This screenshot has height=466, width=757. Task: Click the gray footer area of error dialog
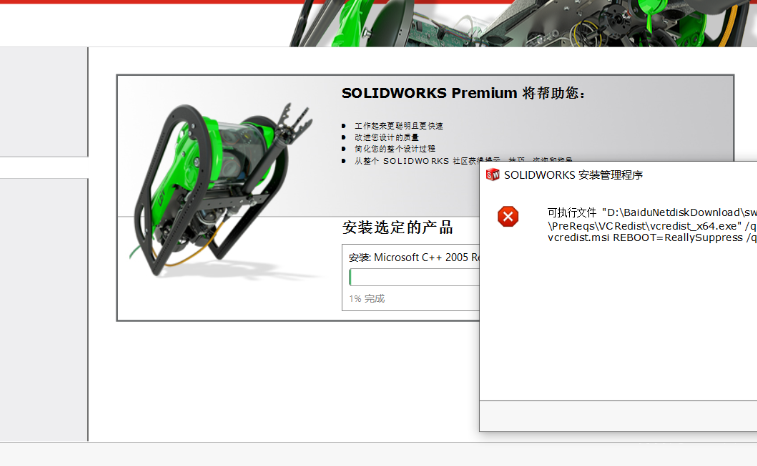click(x=618, y=415)
